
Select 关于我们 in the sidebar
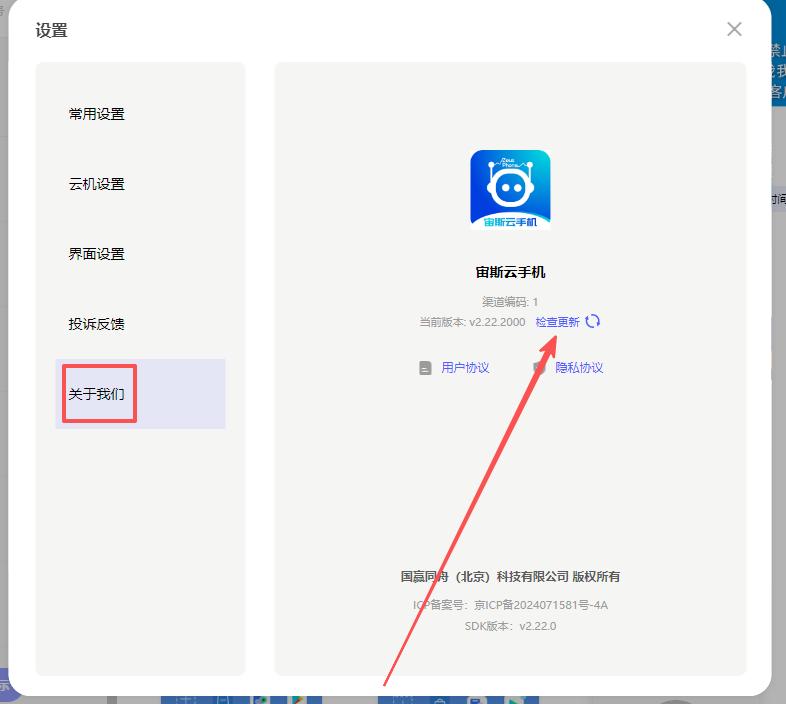point(140,394)
